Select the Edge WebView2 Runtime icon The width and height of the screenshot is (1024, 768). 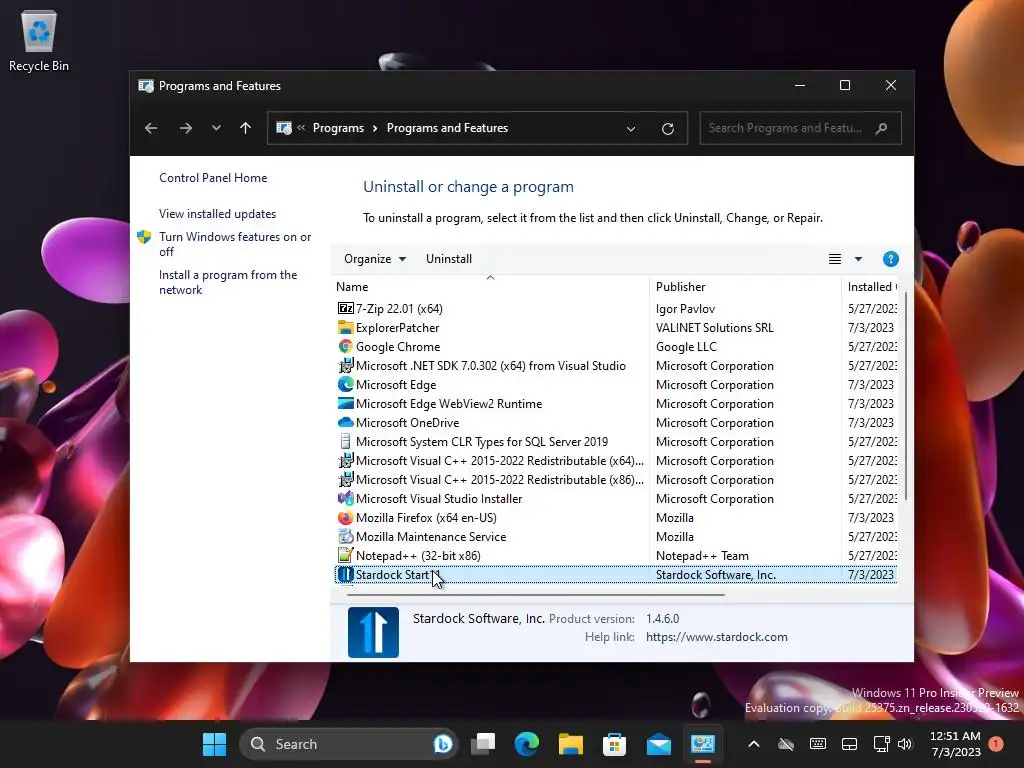pos(345,403)
